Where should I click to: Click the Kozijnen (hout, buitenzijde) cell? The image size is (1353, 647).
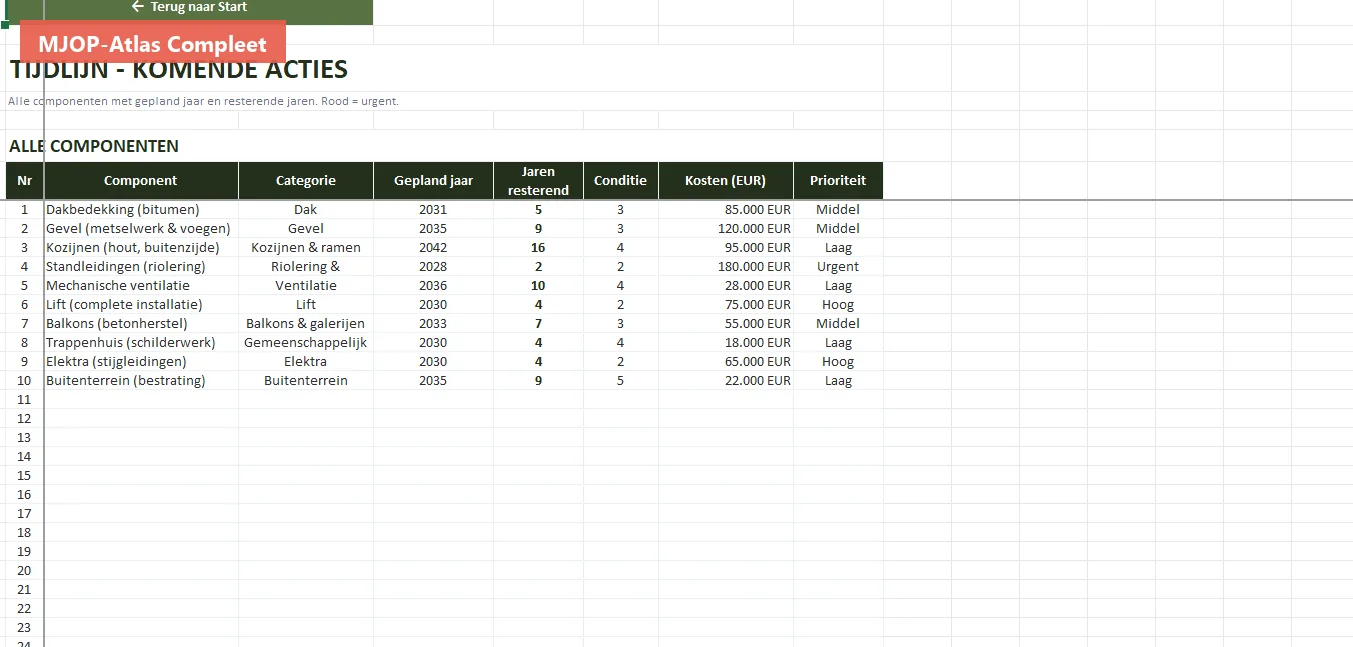click(141, 248)
